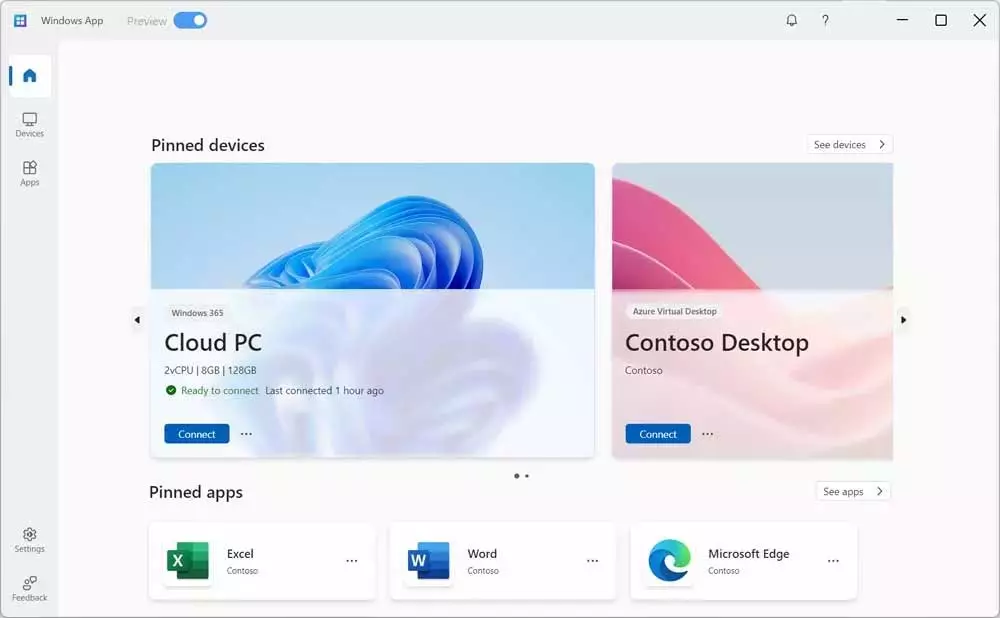This screenshot has height=618, width=1000.
Task: Open more options for Excel app
Action: [x=351, y=561]
